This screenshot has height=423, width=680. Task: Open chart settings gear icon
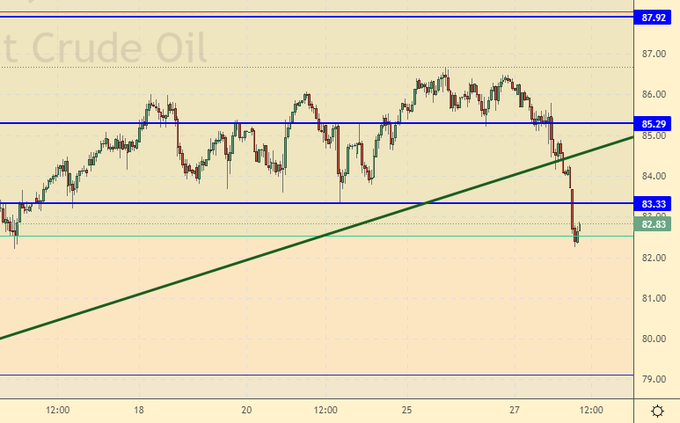(655, 410)
